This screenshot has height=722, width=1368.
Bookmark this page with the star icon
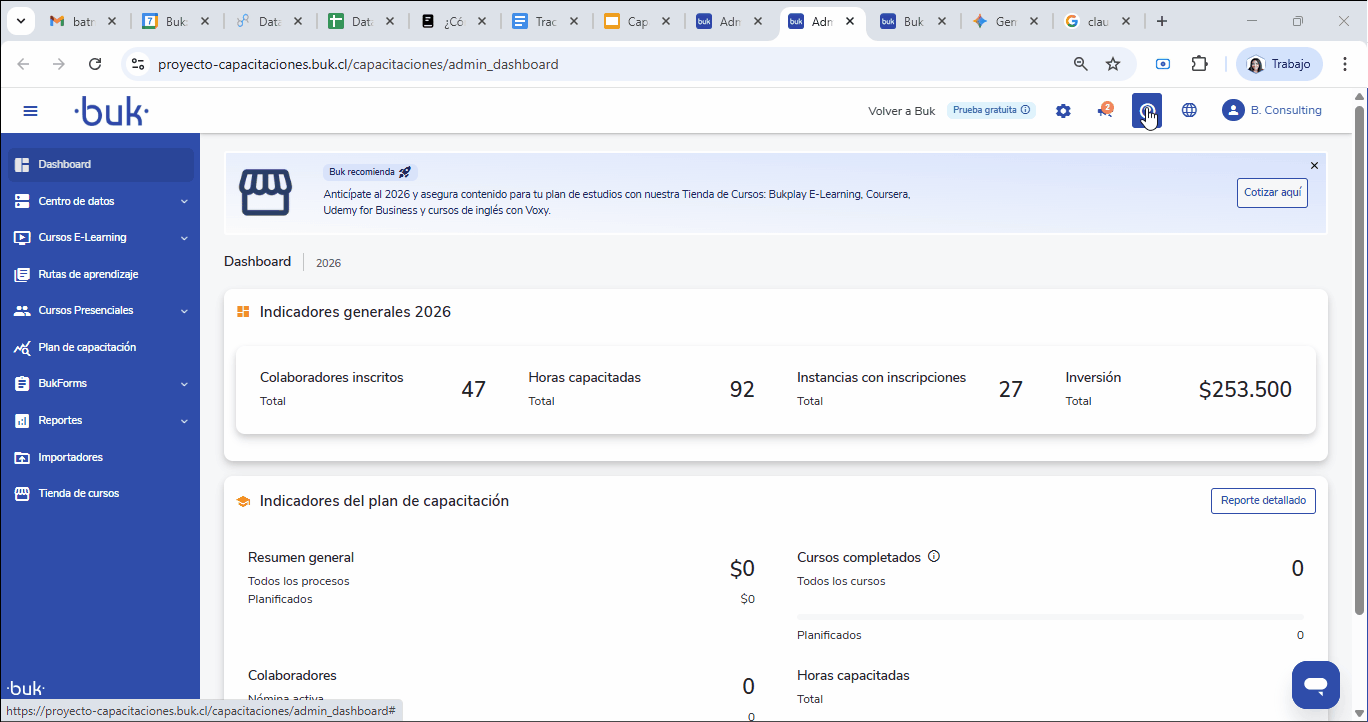coord(1113,64)
